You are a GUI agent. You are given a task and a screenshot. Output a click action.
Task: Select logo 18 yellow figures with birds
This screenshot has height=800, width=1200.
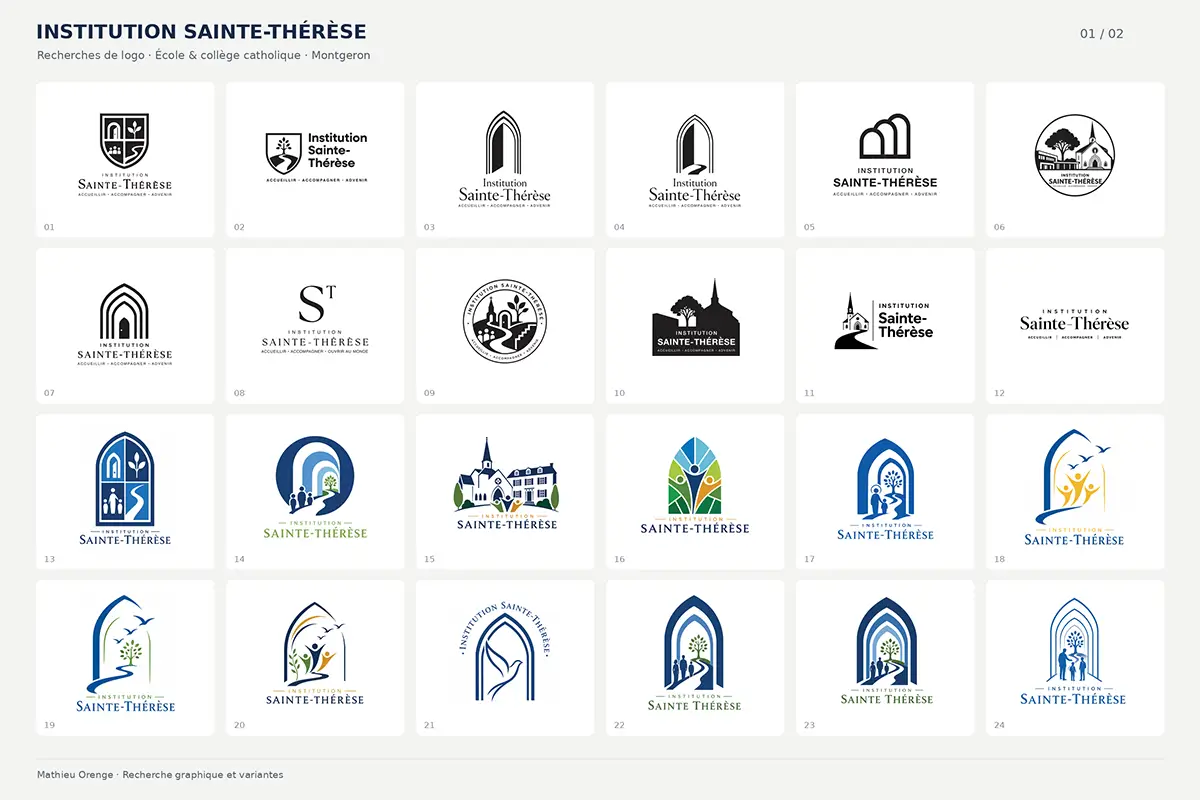[x=1075, y=492]
